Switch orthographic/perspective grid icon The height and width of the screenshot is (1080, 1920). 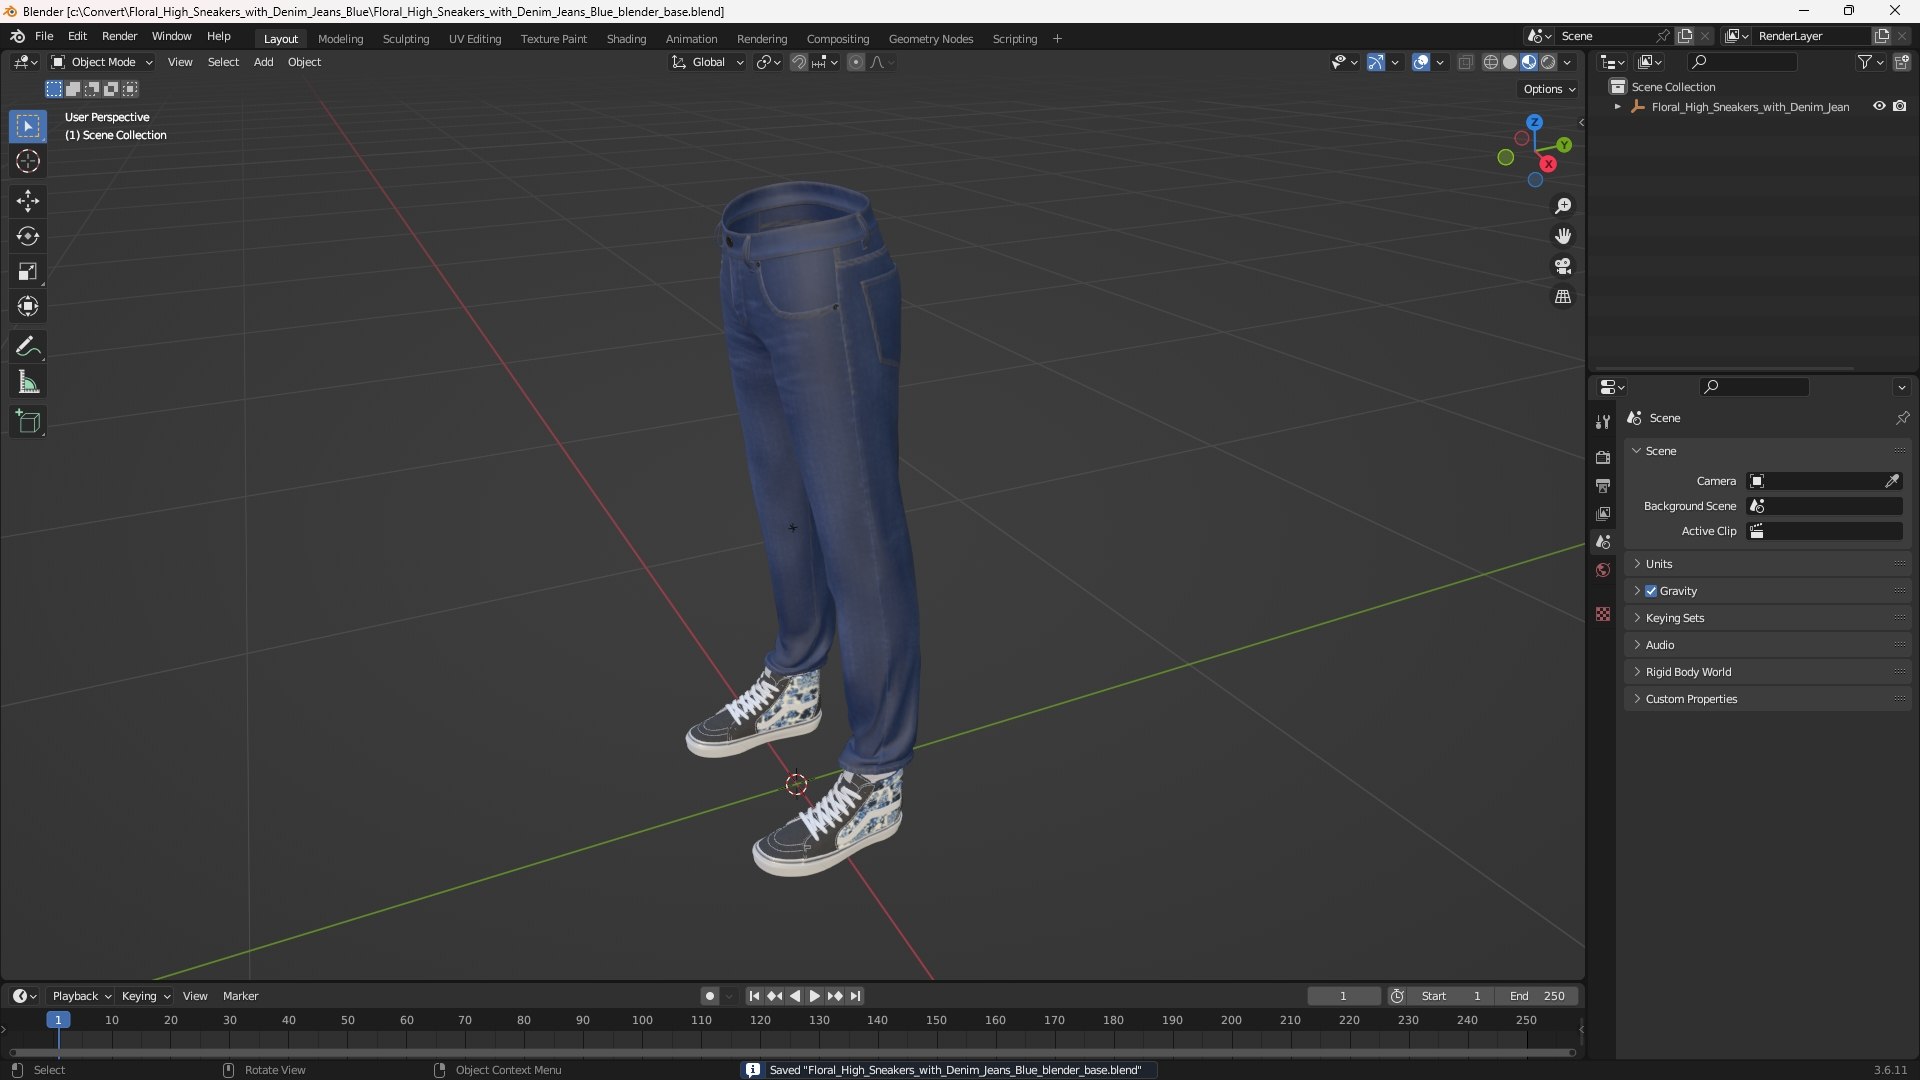pos(1563,297)
